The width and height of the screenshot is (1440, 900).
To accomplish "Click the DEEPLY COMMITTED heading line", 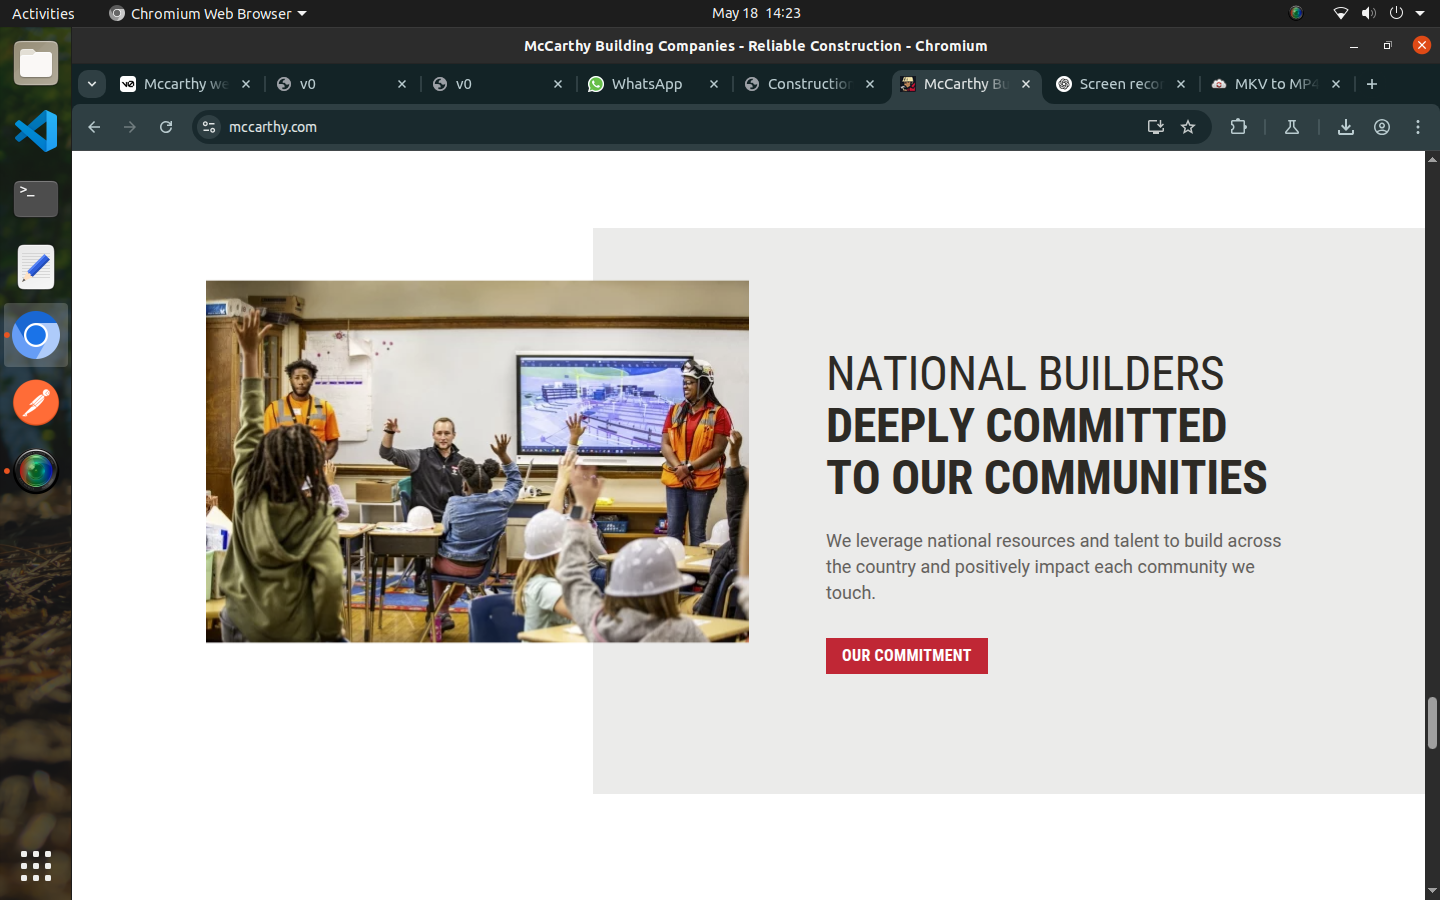I will [1026, 426].
